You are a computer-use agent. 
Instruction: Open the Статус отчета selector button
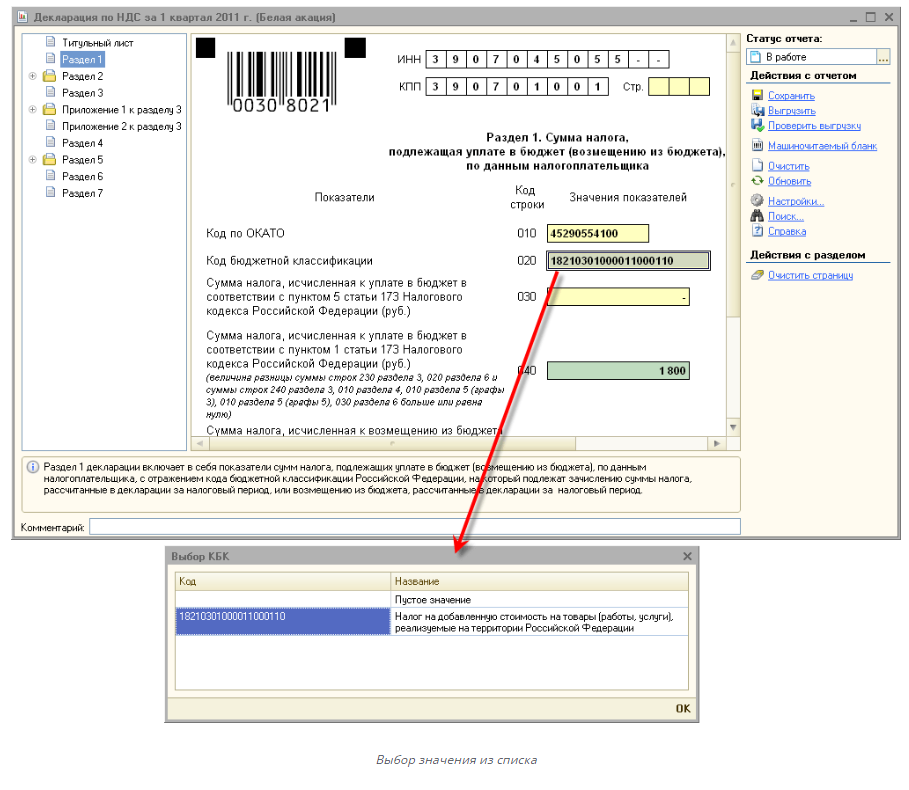pyautogui.click(x=883, y=57)
